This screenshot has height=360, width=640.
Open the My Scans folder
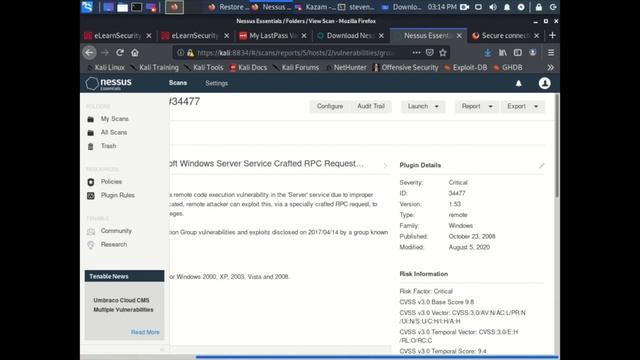[x=115, y=119]
